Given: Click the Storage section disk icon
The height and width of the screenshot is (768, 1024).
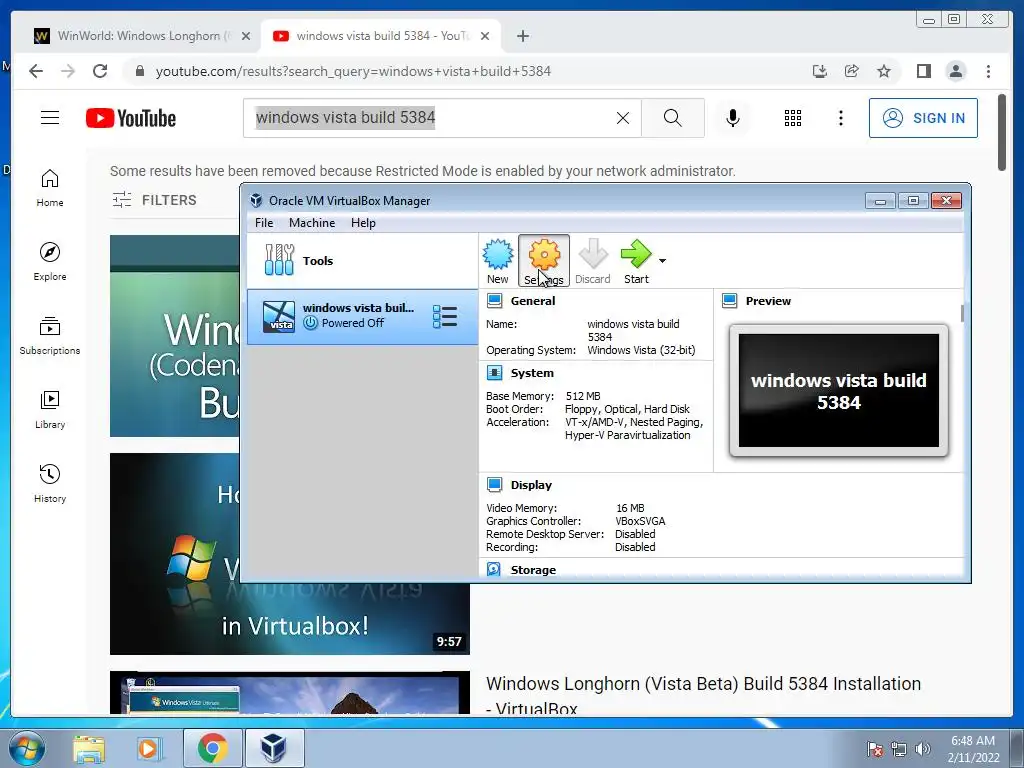Looking at the screenshot, I should pyautogui.click(x=494, y=569).
